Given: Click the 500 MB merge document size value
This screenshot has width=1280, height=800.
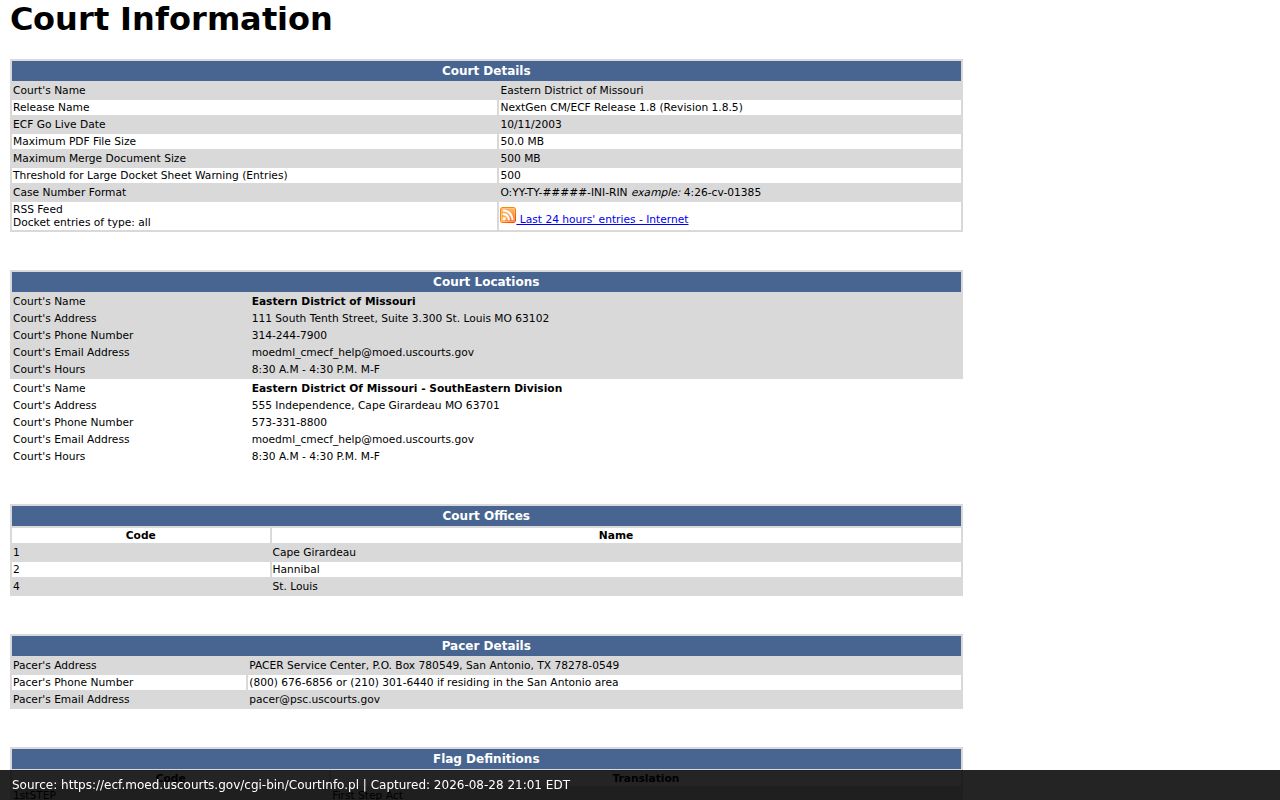Looking at the screenshot, I should (x=520, y=158).
